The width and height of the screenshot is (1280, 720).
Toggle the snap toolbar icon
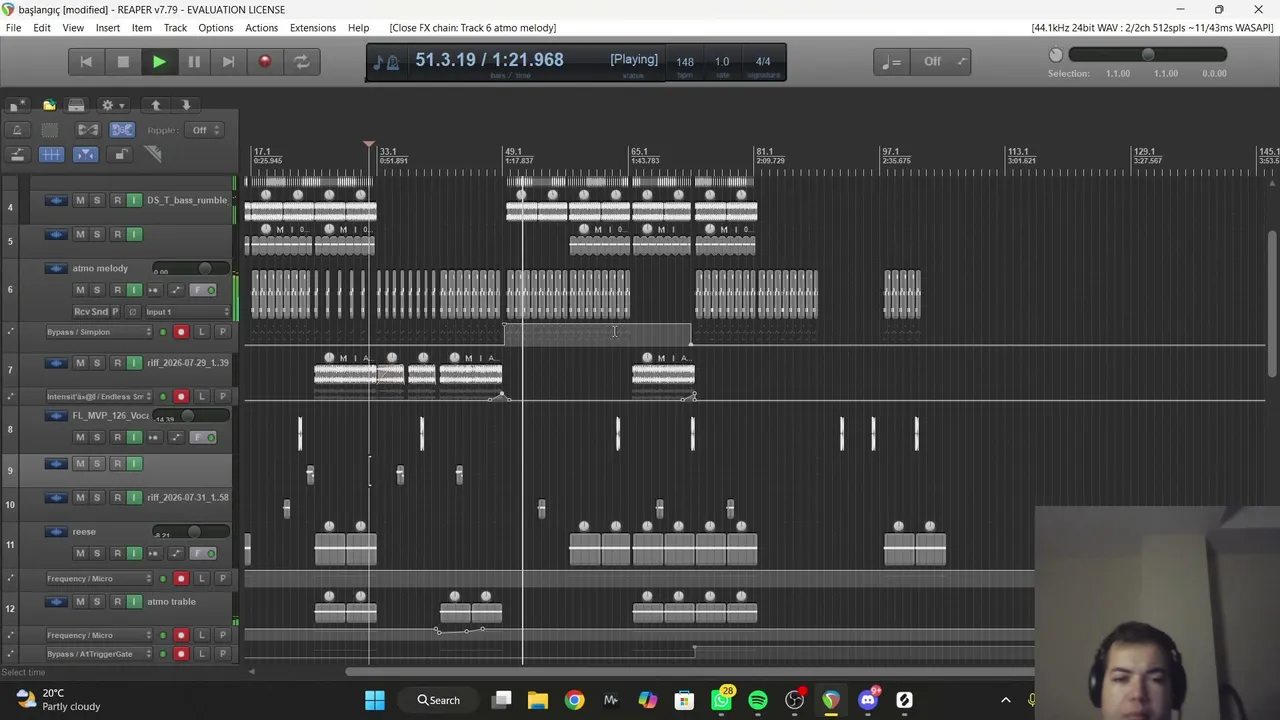86,154
